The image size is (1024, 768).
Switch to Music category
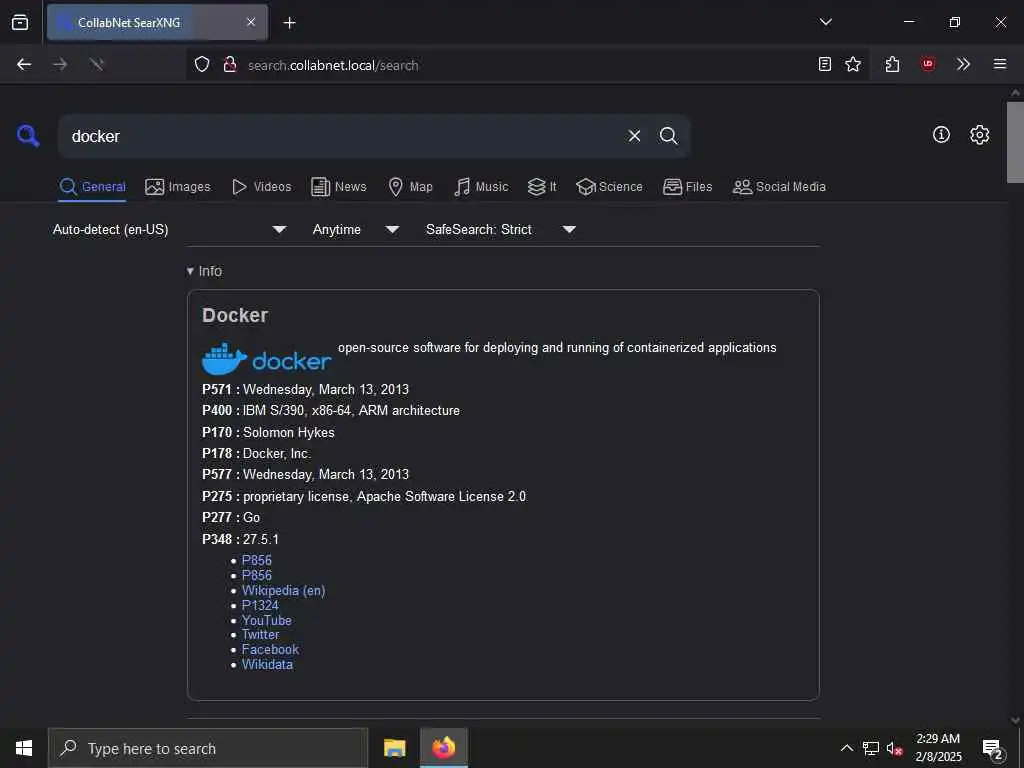click(481, 187)
